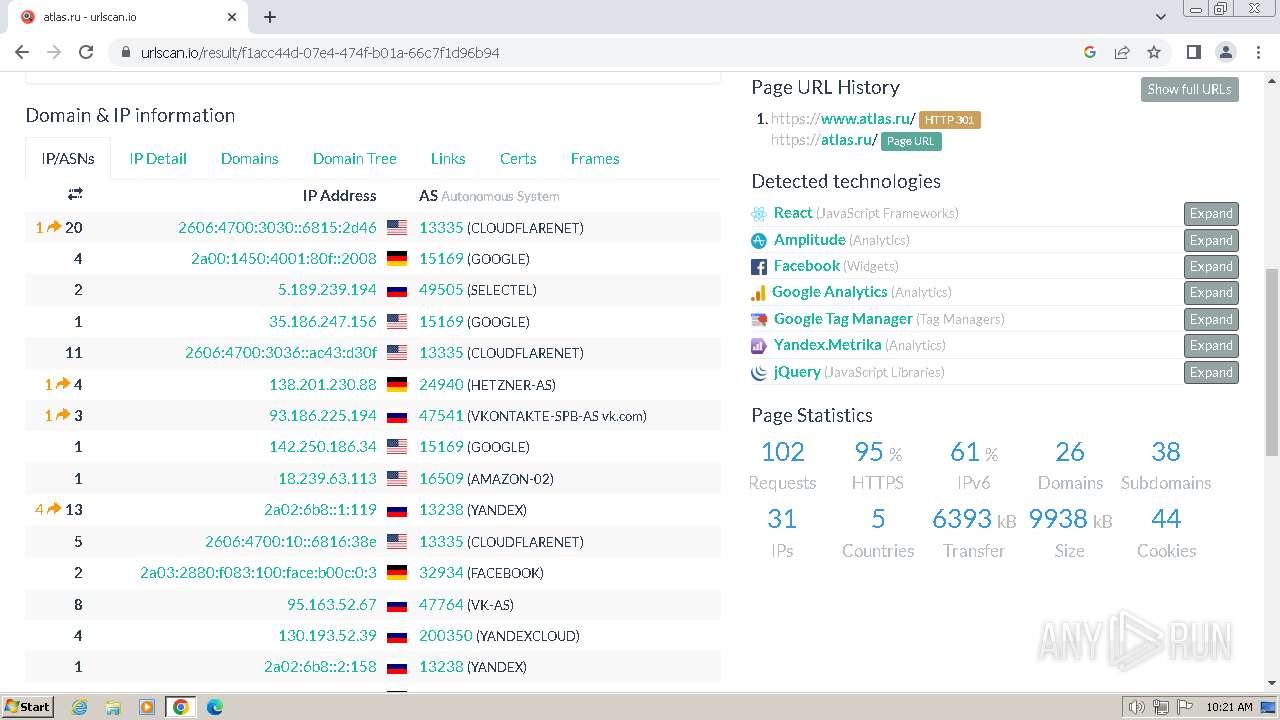This screenshot has width=1280, height=720.
Task: Open the system tray volume icon
Action: pos(1136,707)
